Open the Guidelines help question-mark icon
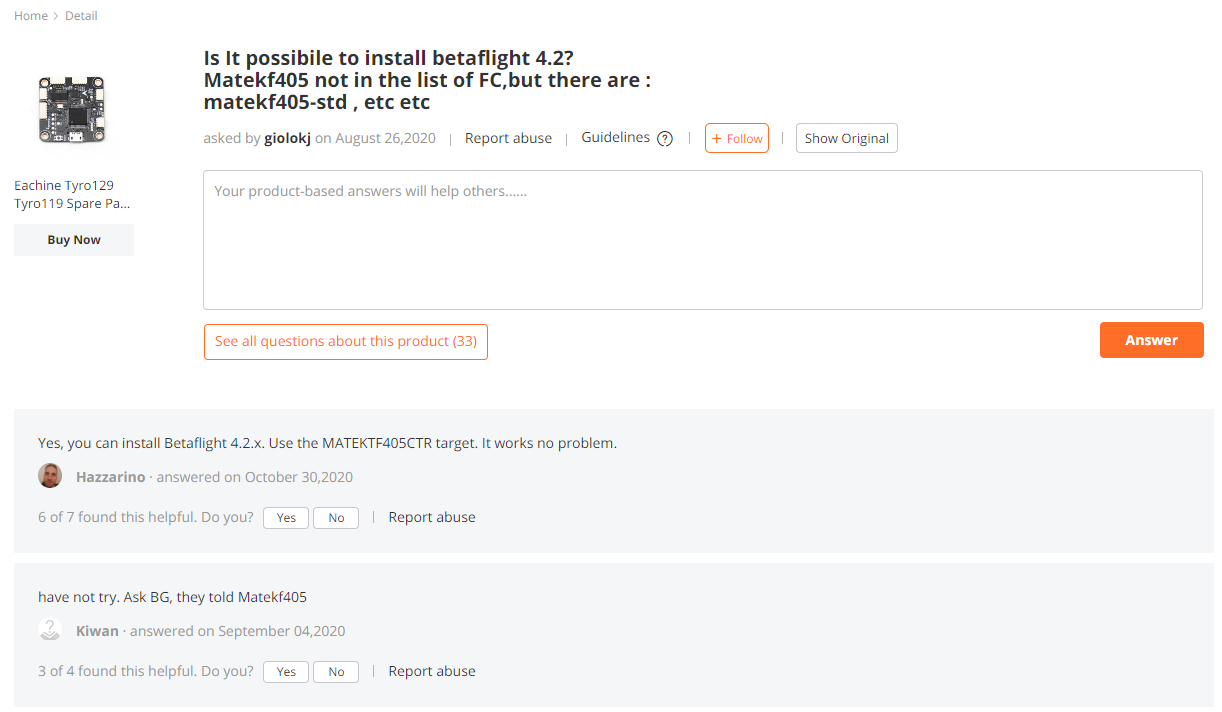 coord(665,138)
